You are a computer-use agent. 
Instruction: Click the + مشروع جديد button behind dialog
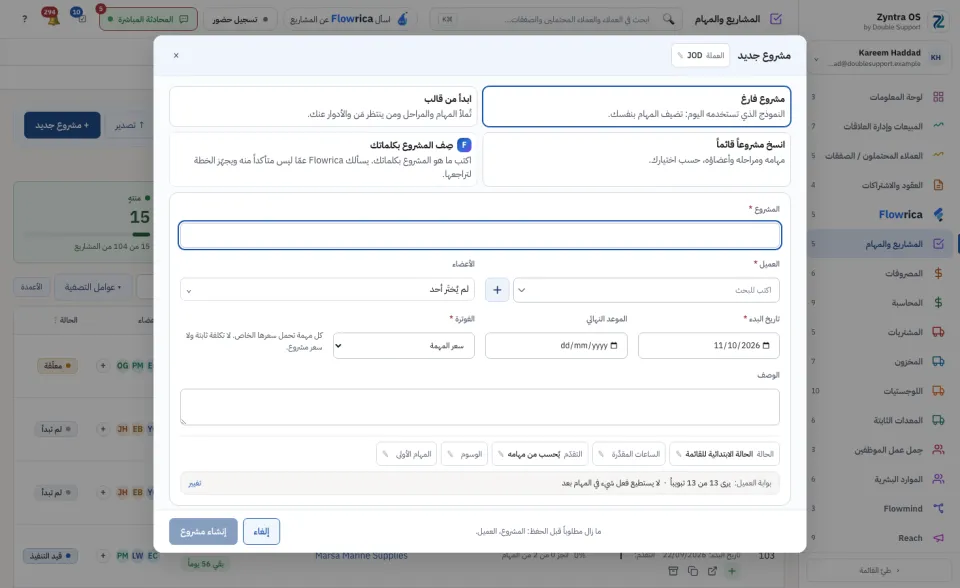pyautogui.click(x=62, y=125)
